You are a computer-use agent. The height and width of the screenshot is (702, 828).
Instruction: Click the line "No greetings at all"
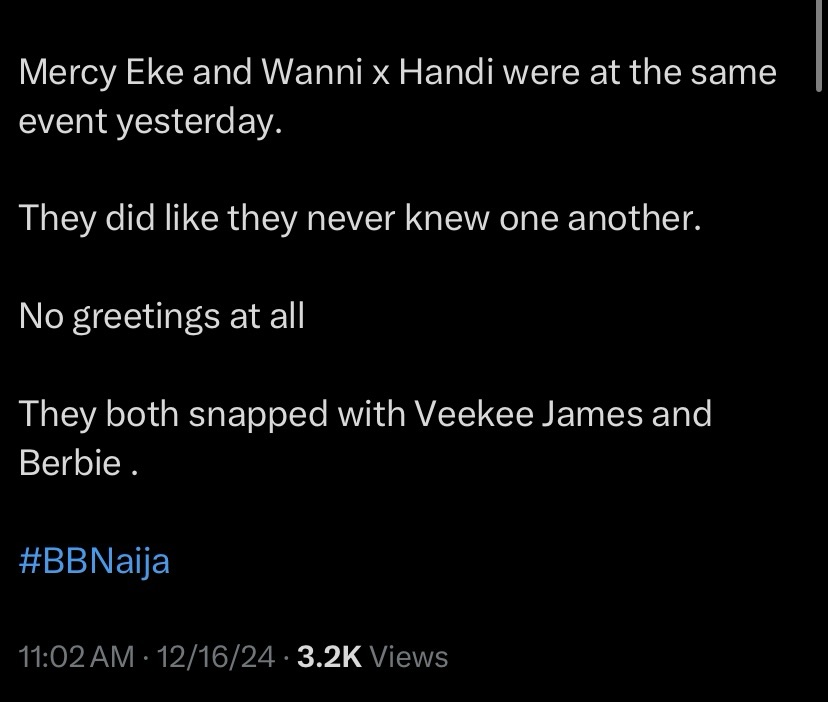coord(161,316)
